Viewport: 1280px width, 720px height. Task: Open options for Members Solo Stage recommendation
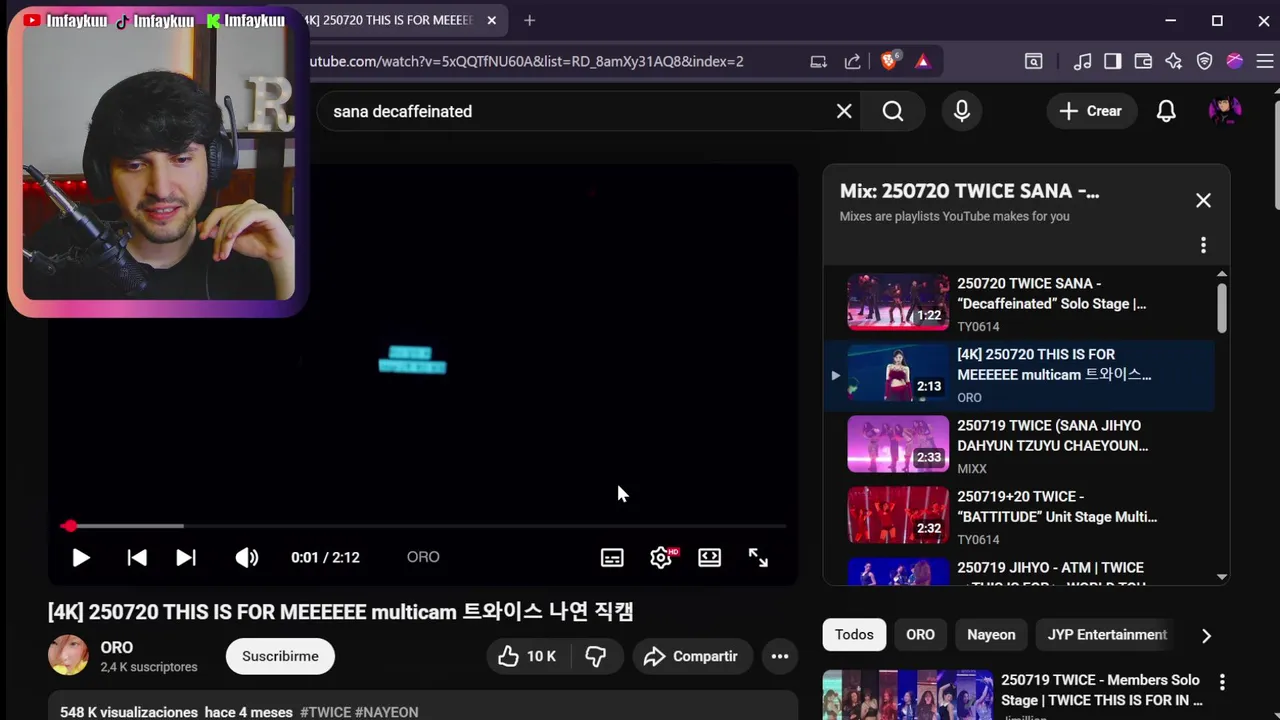1222,682
